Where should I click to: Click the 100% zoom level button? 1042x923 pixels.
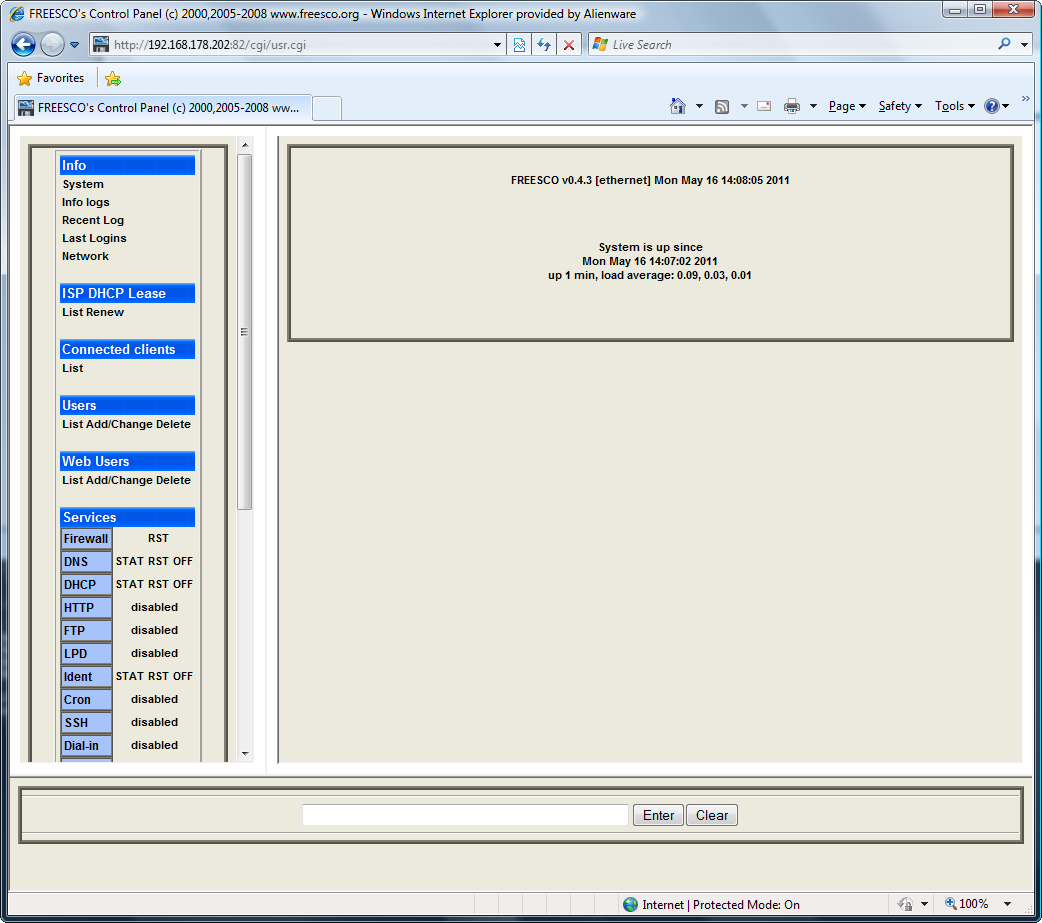[x=968, y=904]
